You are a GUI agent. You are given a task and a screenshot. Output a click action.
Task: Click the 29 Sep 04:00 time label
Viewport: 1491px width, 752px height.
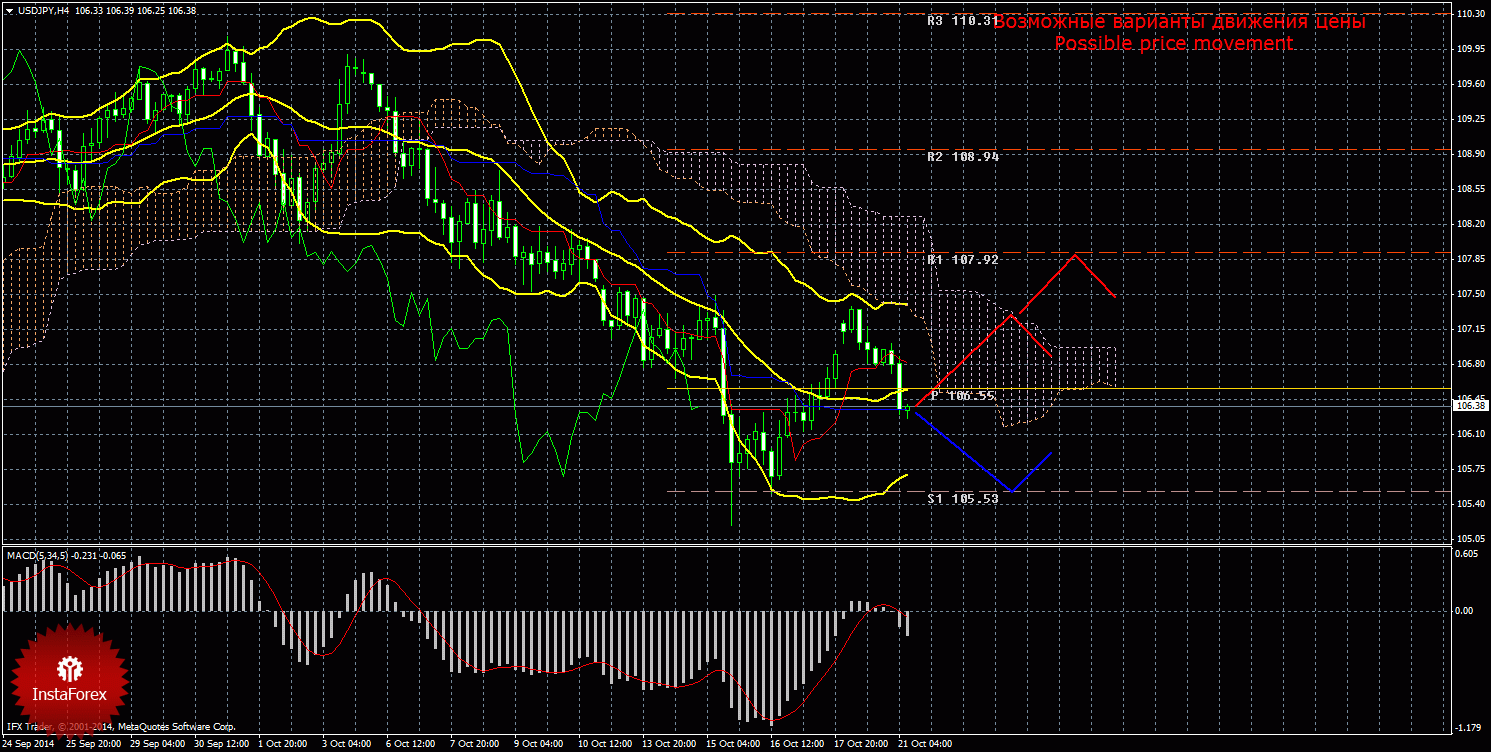tap(158, 744)
